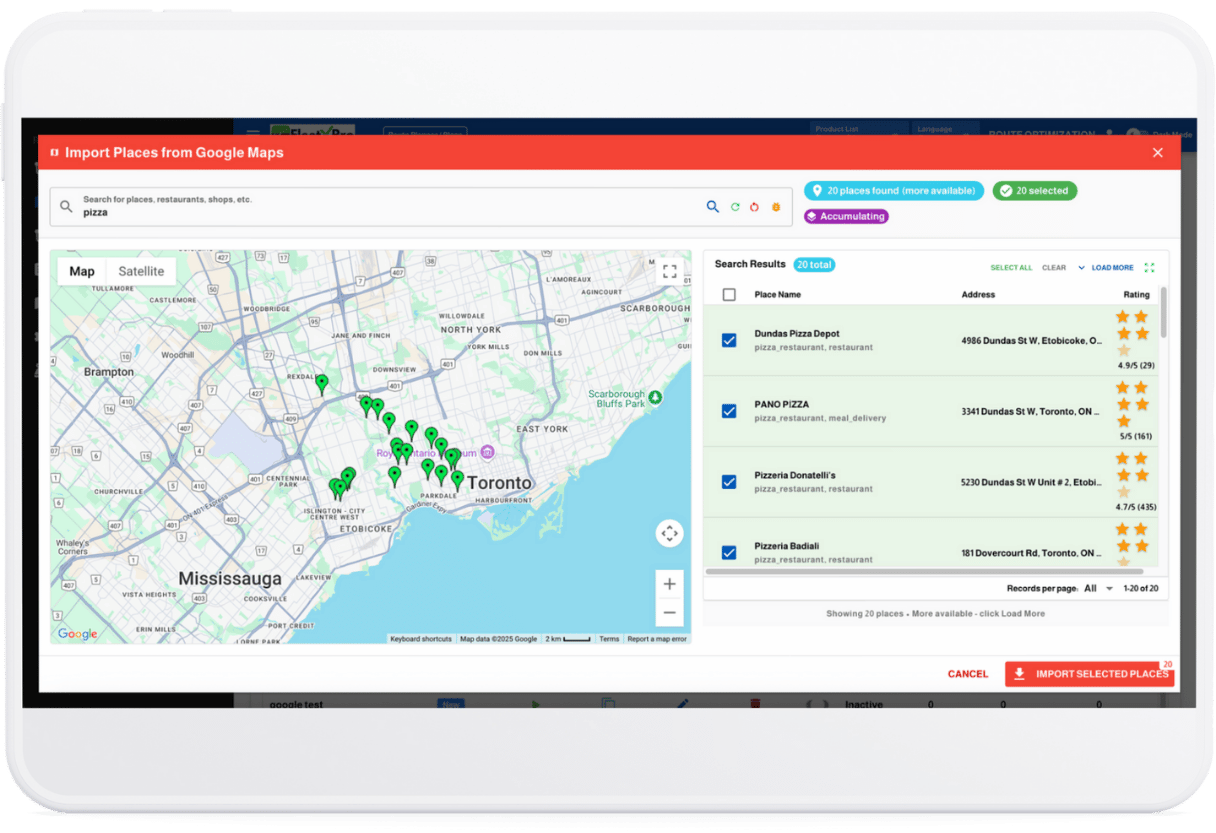Click the blue magnifier search icon
The height and width of the screenshot is (833, 1216).
click(713, 207)
